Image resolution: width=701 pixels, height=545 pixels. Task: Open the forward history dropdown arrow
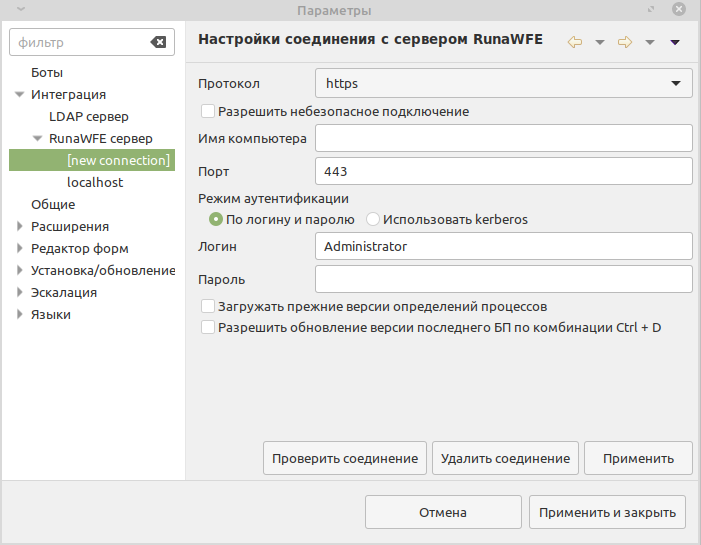tap(650, 42)
